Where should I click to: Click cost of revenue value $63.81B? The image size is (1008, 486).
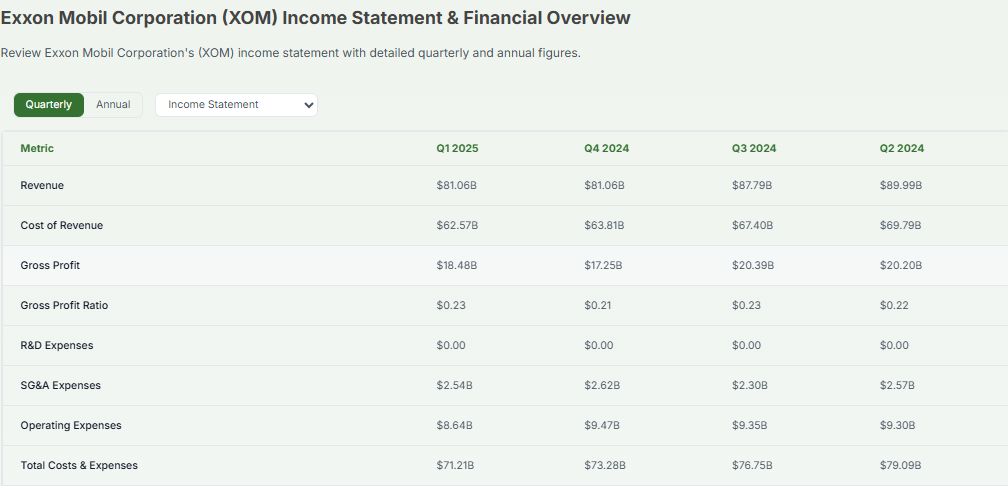tap(604, 225)
